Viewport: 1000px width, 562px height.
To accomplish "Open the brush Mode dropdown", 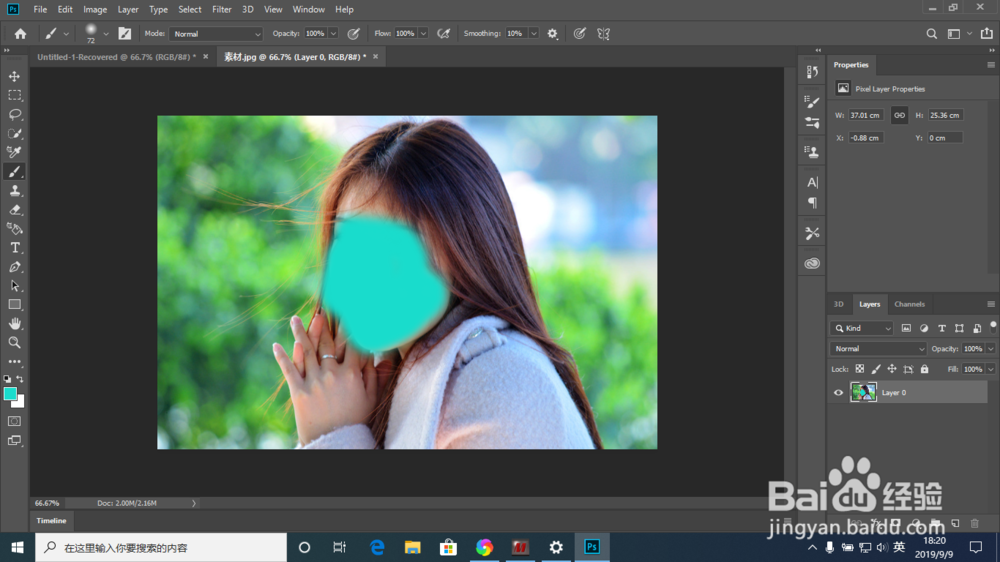I will coord(216,34).
